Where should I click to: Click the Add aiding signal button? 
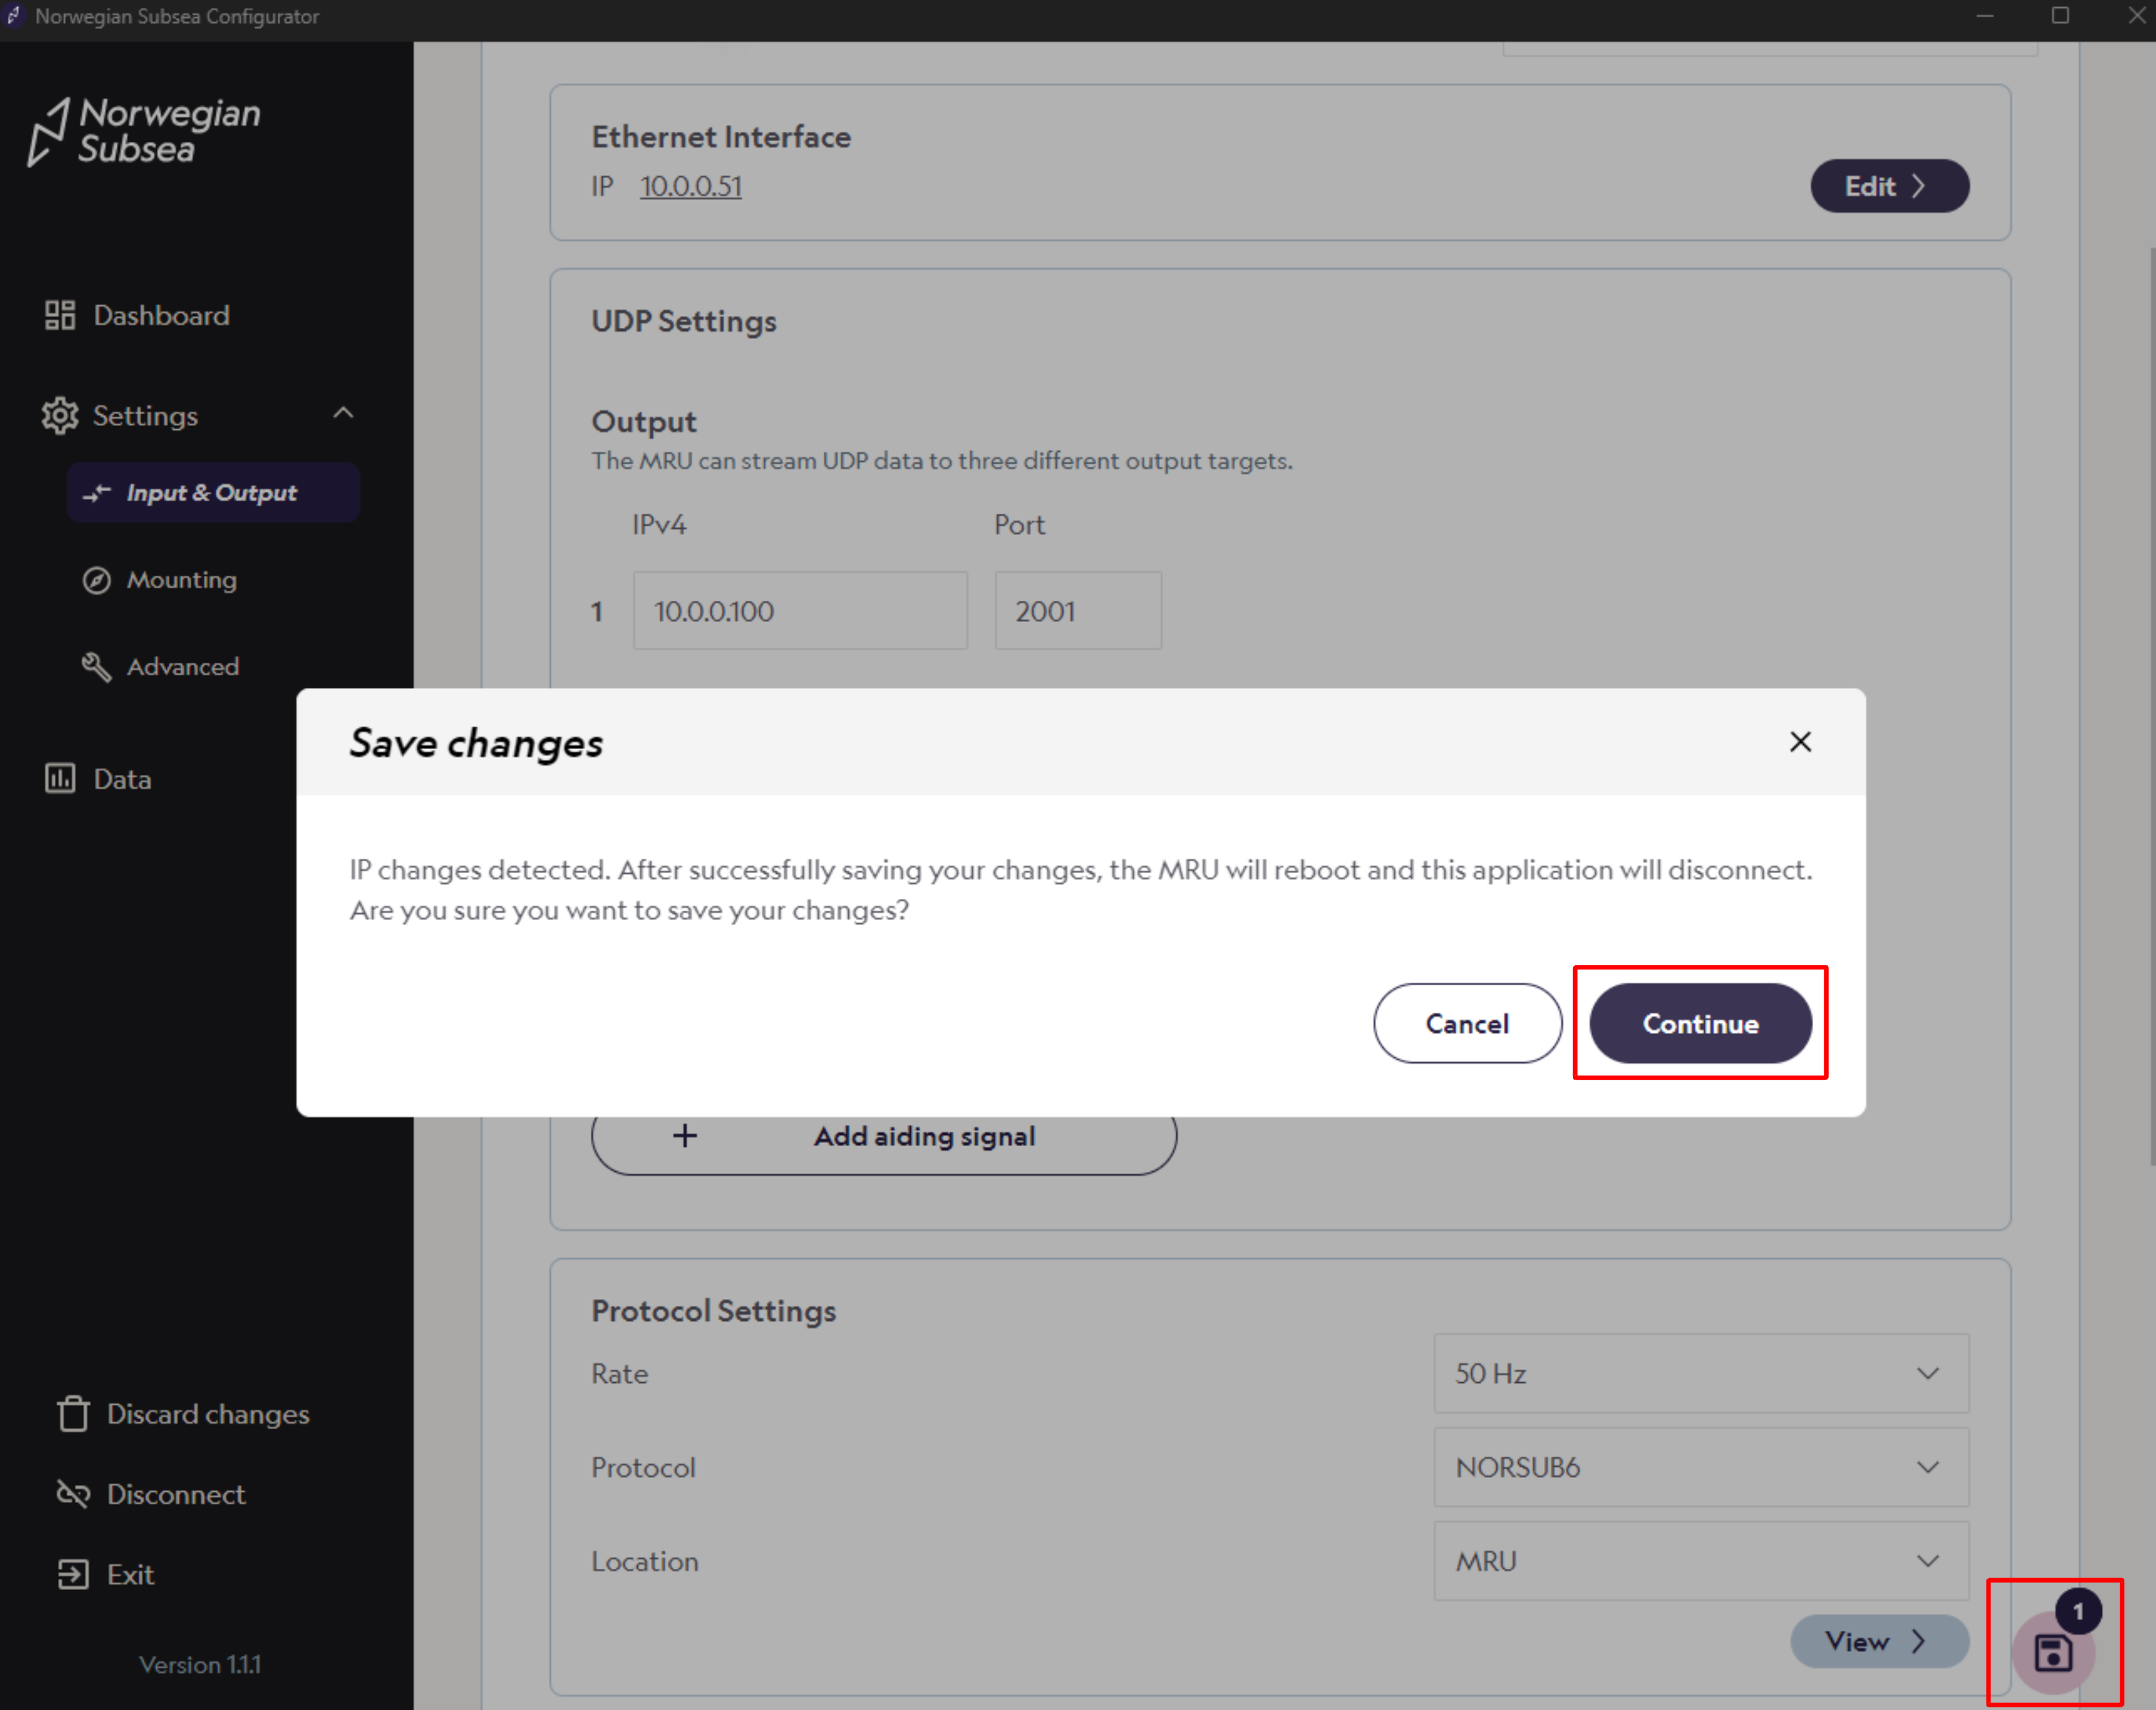[x=883, y=1137]
